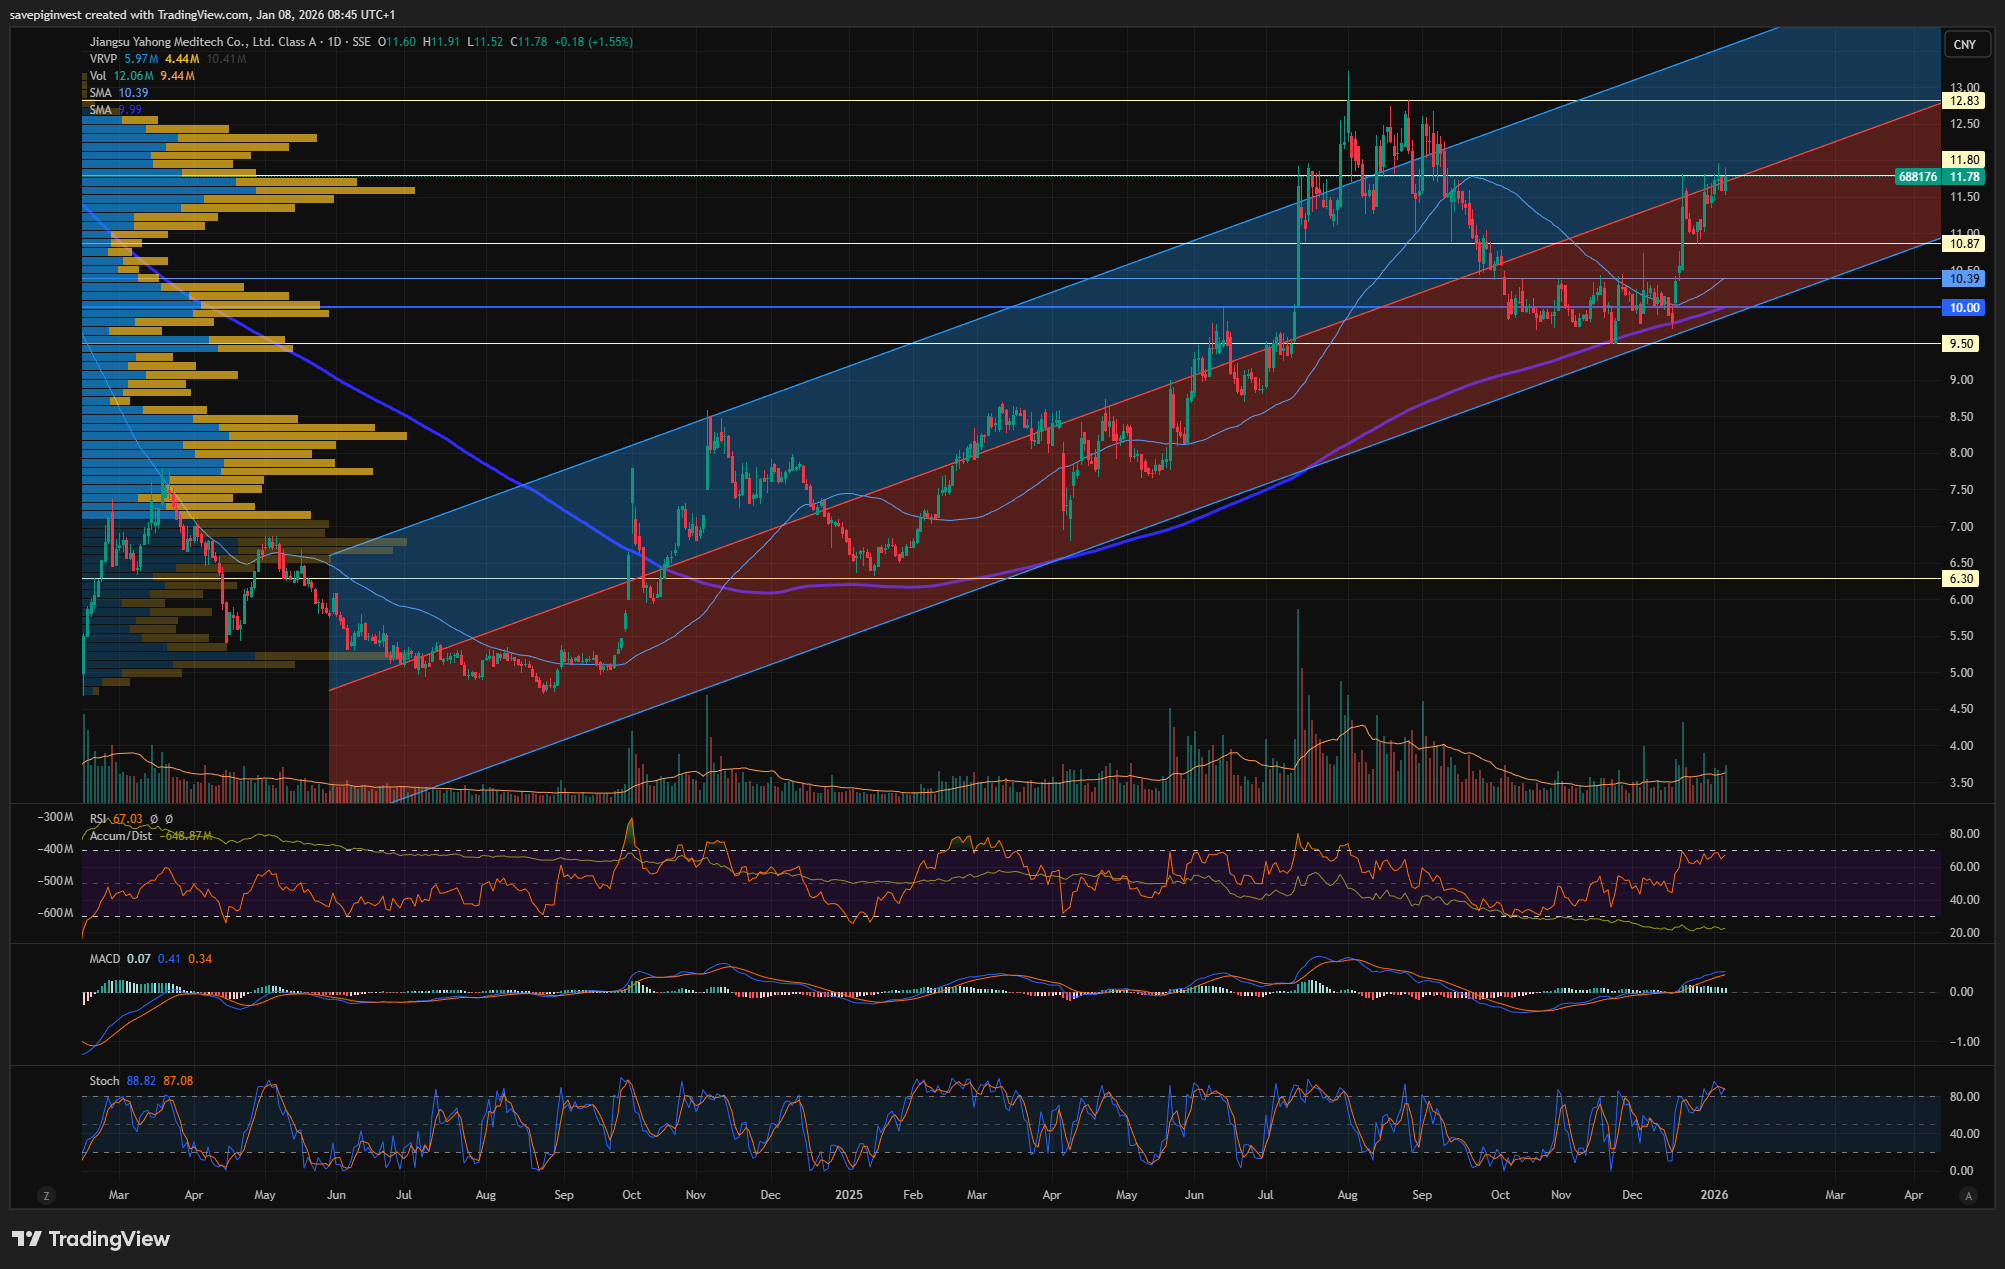Expand the RSI indicator legend
The width and height of the screenshot is (2005, 1269).
(x=98, y=819)
